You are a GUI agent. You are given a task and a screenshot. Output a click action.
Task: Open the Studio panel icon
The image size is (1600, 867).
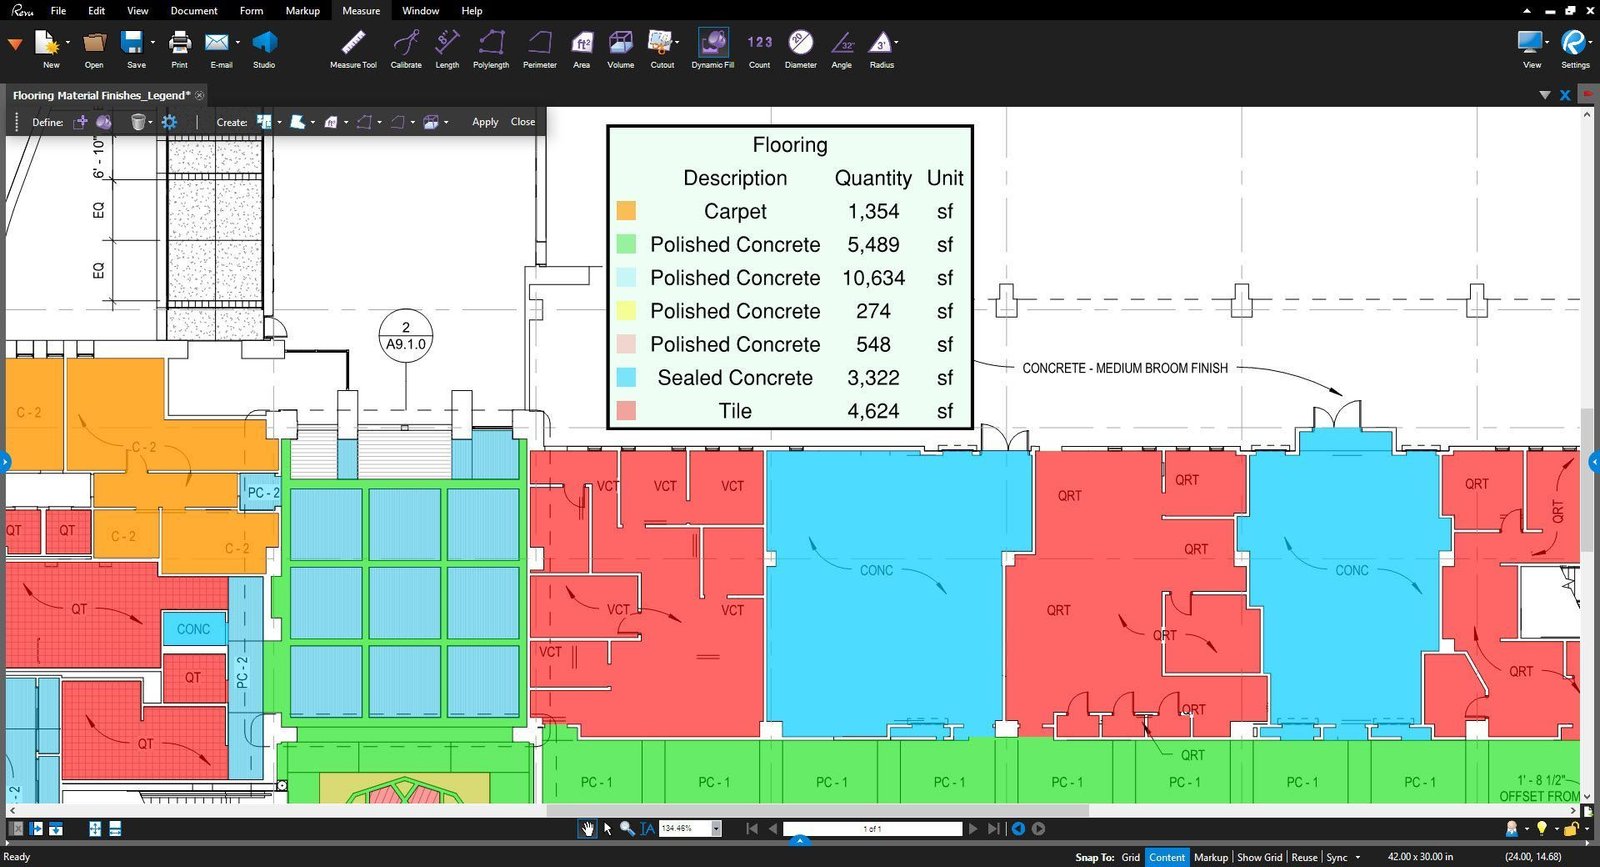coord(263,47)
